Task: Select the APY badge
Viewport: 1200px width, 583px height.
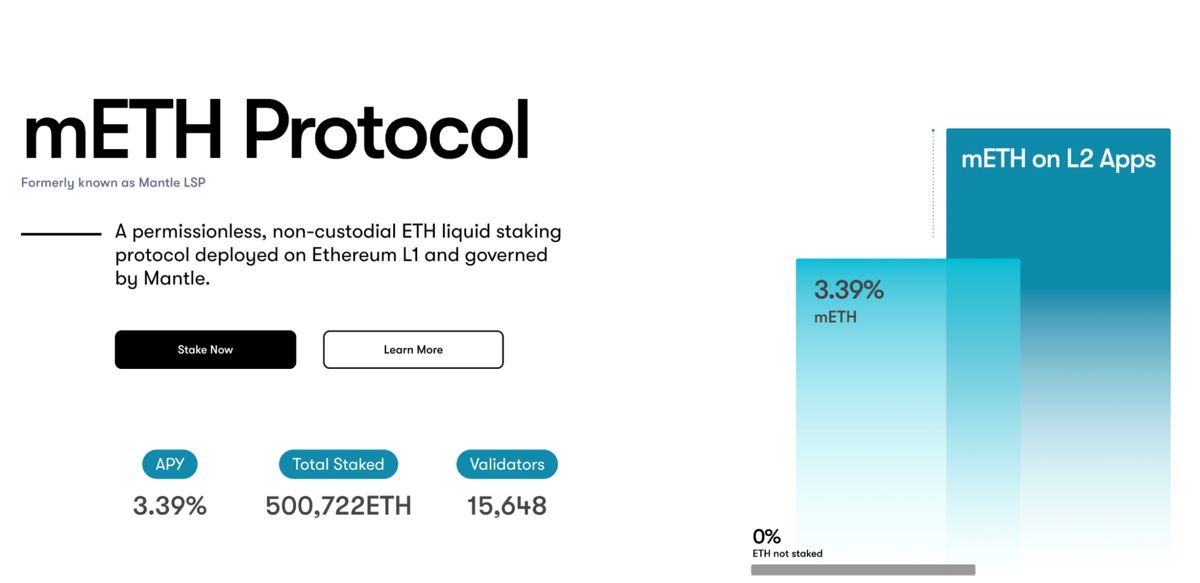Action: pos(170,464)
